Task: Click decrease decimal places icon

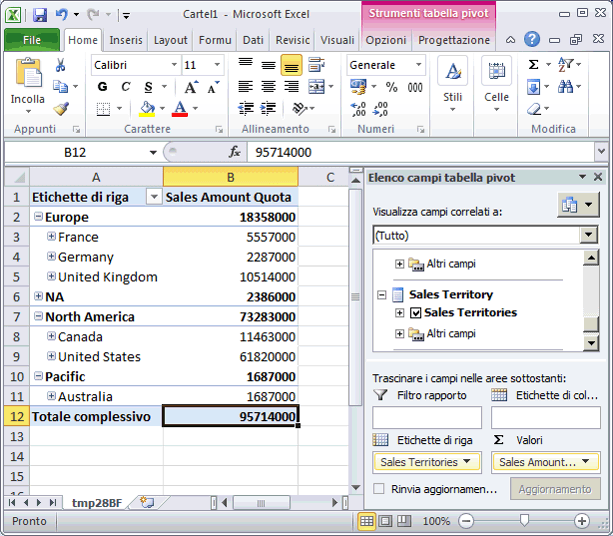Action: point(380,109)
